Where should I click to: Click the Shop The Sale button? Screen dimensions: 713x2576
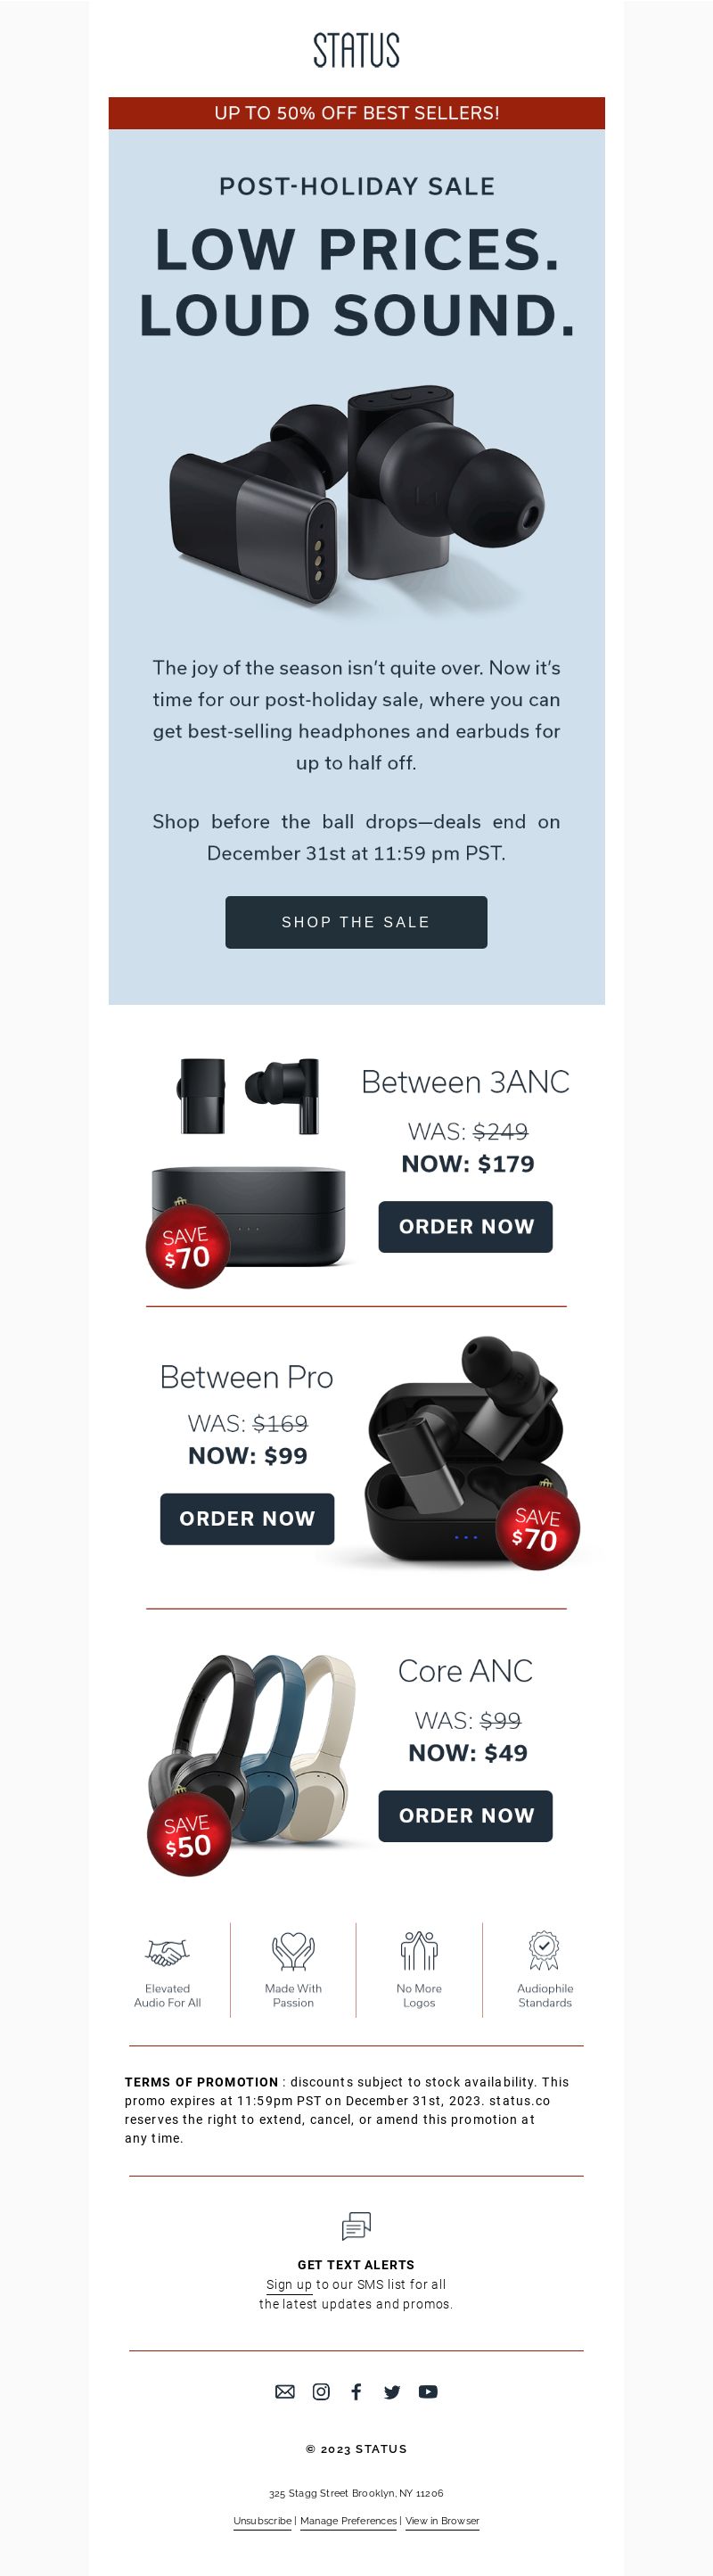point(356,922)
